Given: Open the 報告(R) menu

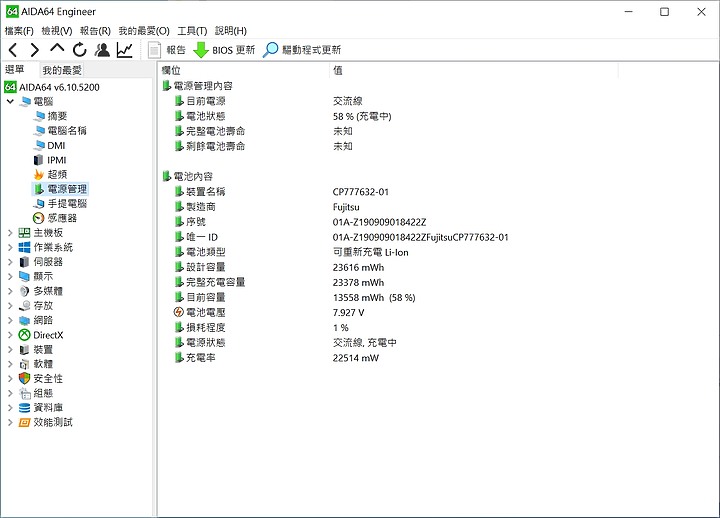Looking at the screenshot, I should tap(95, 31).
